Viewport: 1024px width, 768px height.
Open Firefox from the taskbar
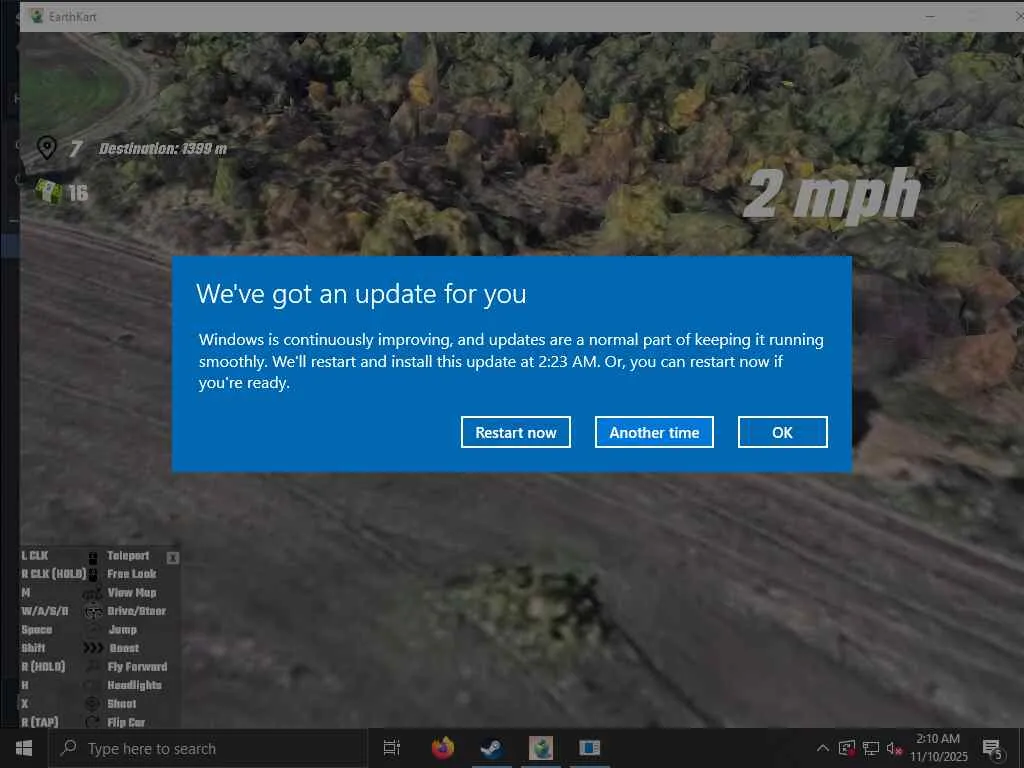[443, 748]
